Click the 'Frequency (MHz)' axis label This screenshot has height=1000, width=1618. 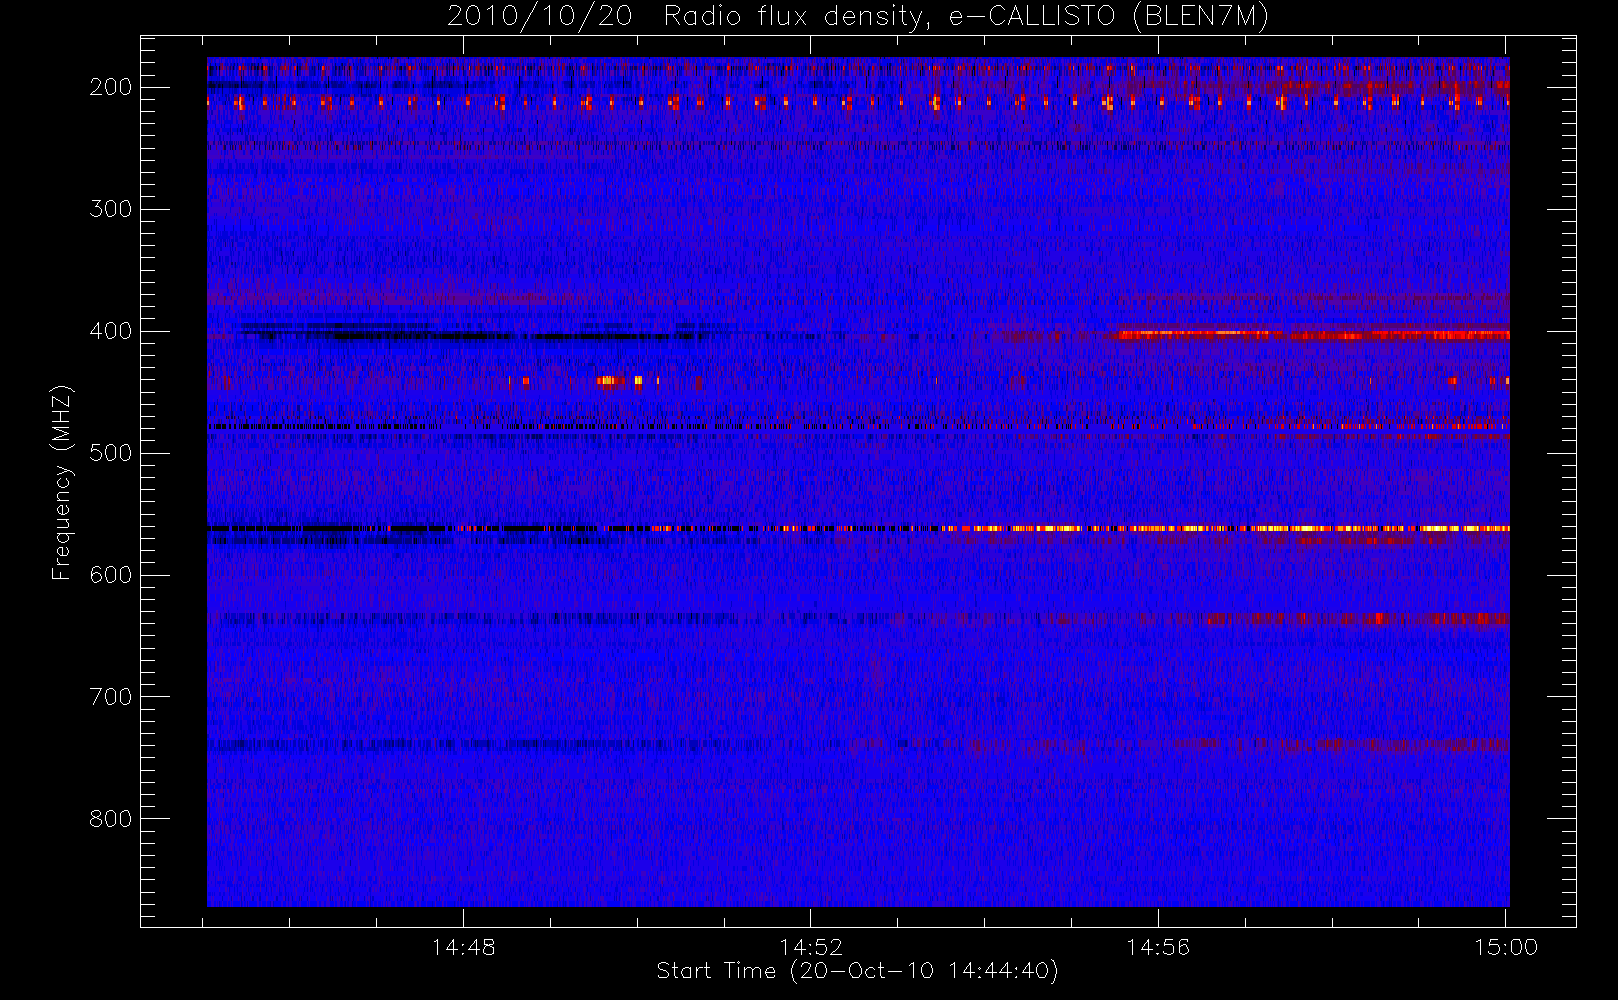(62, 482)
